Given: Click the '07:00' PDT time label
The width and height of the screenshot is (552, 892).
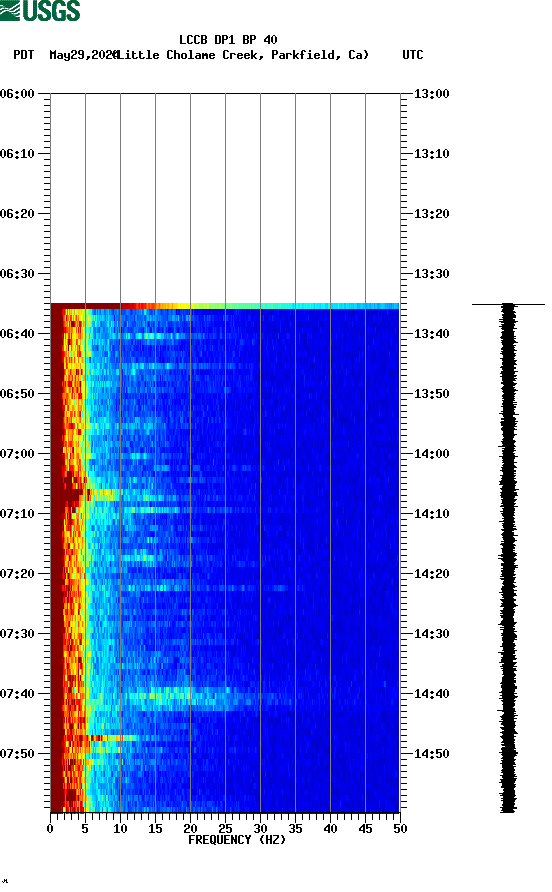Looking at the screenshot, I should [x=18, y=454].
